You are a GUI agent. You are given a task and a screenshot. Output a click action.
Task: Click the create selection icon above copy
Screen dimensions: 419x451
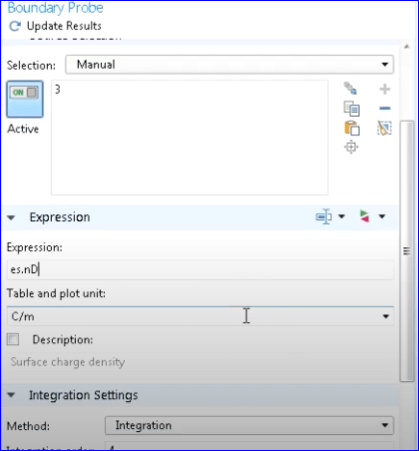[350, 88]
